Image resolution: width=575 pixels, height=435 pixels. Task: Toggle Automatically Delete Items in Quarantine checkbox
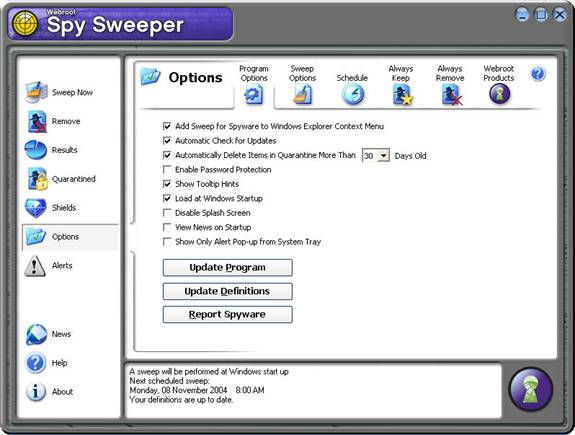pyautogui.click(x=167, y=155)
